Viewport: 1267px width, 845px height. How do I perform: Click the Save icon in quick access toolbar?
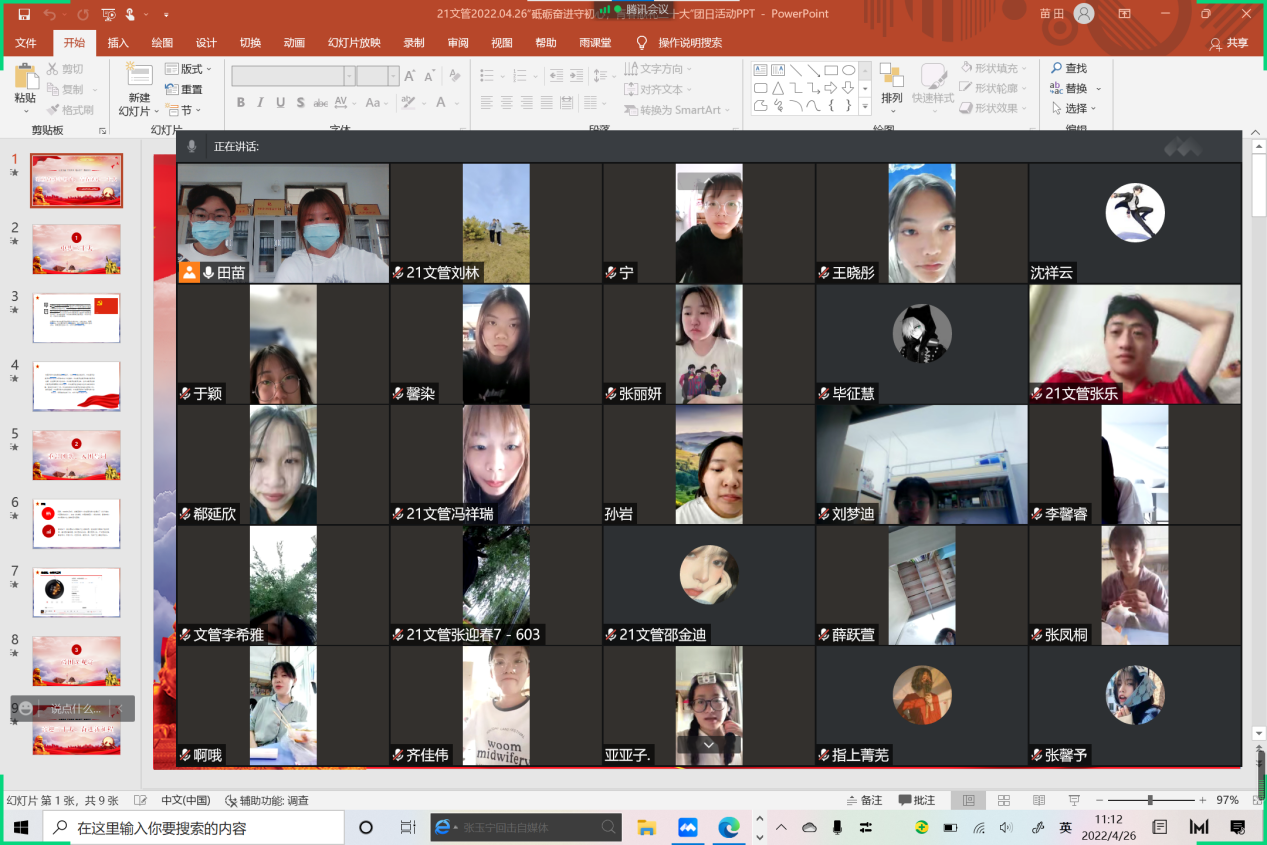tap(24, 15)
